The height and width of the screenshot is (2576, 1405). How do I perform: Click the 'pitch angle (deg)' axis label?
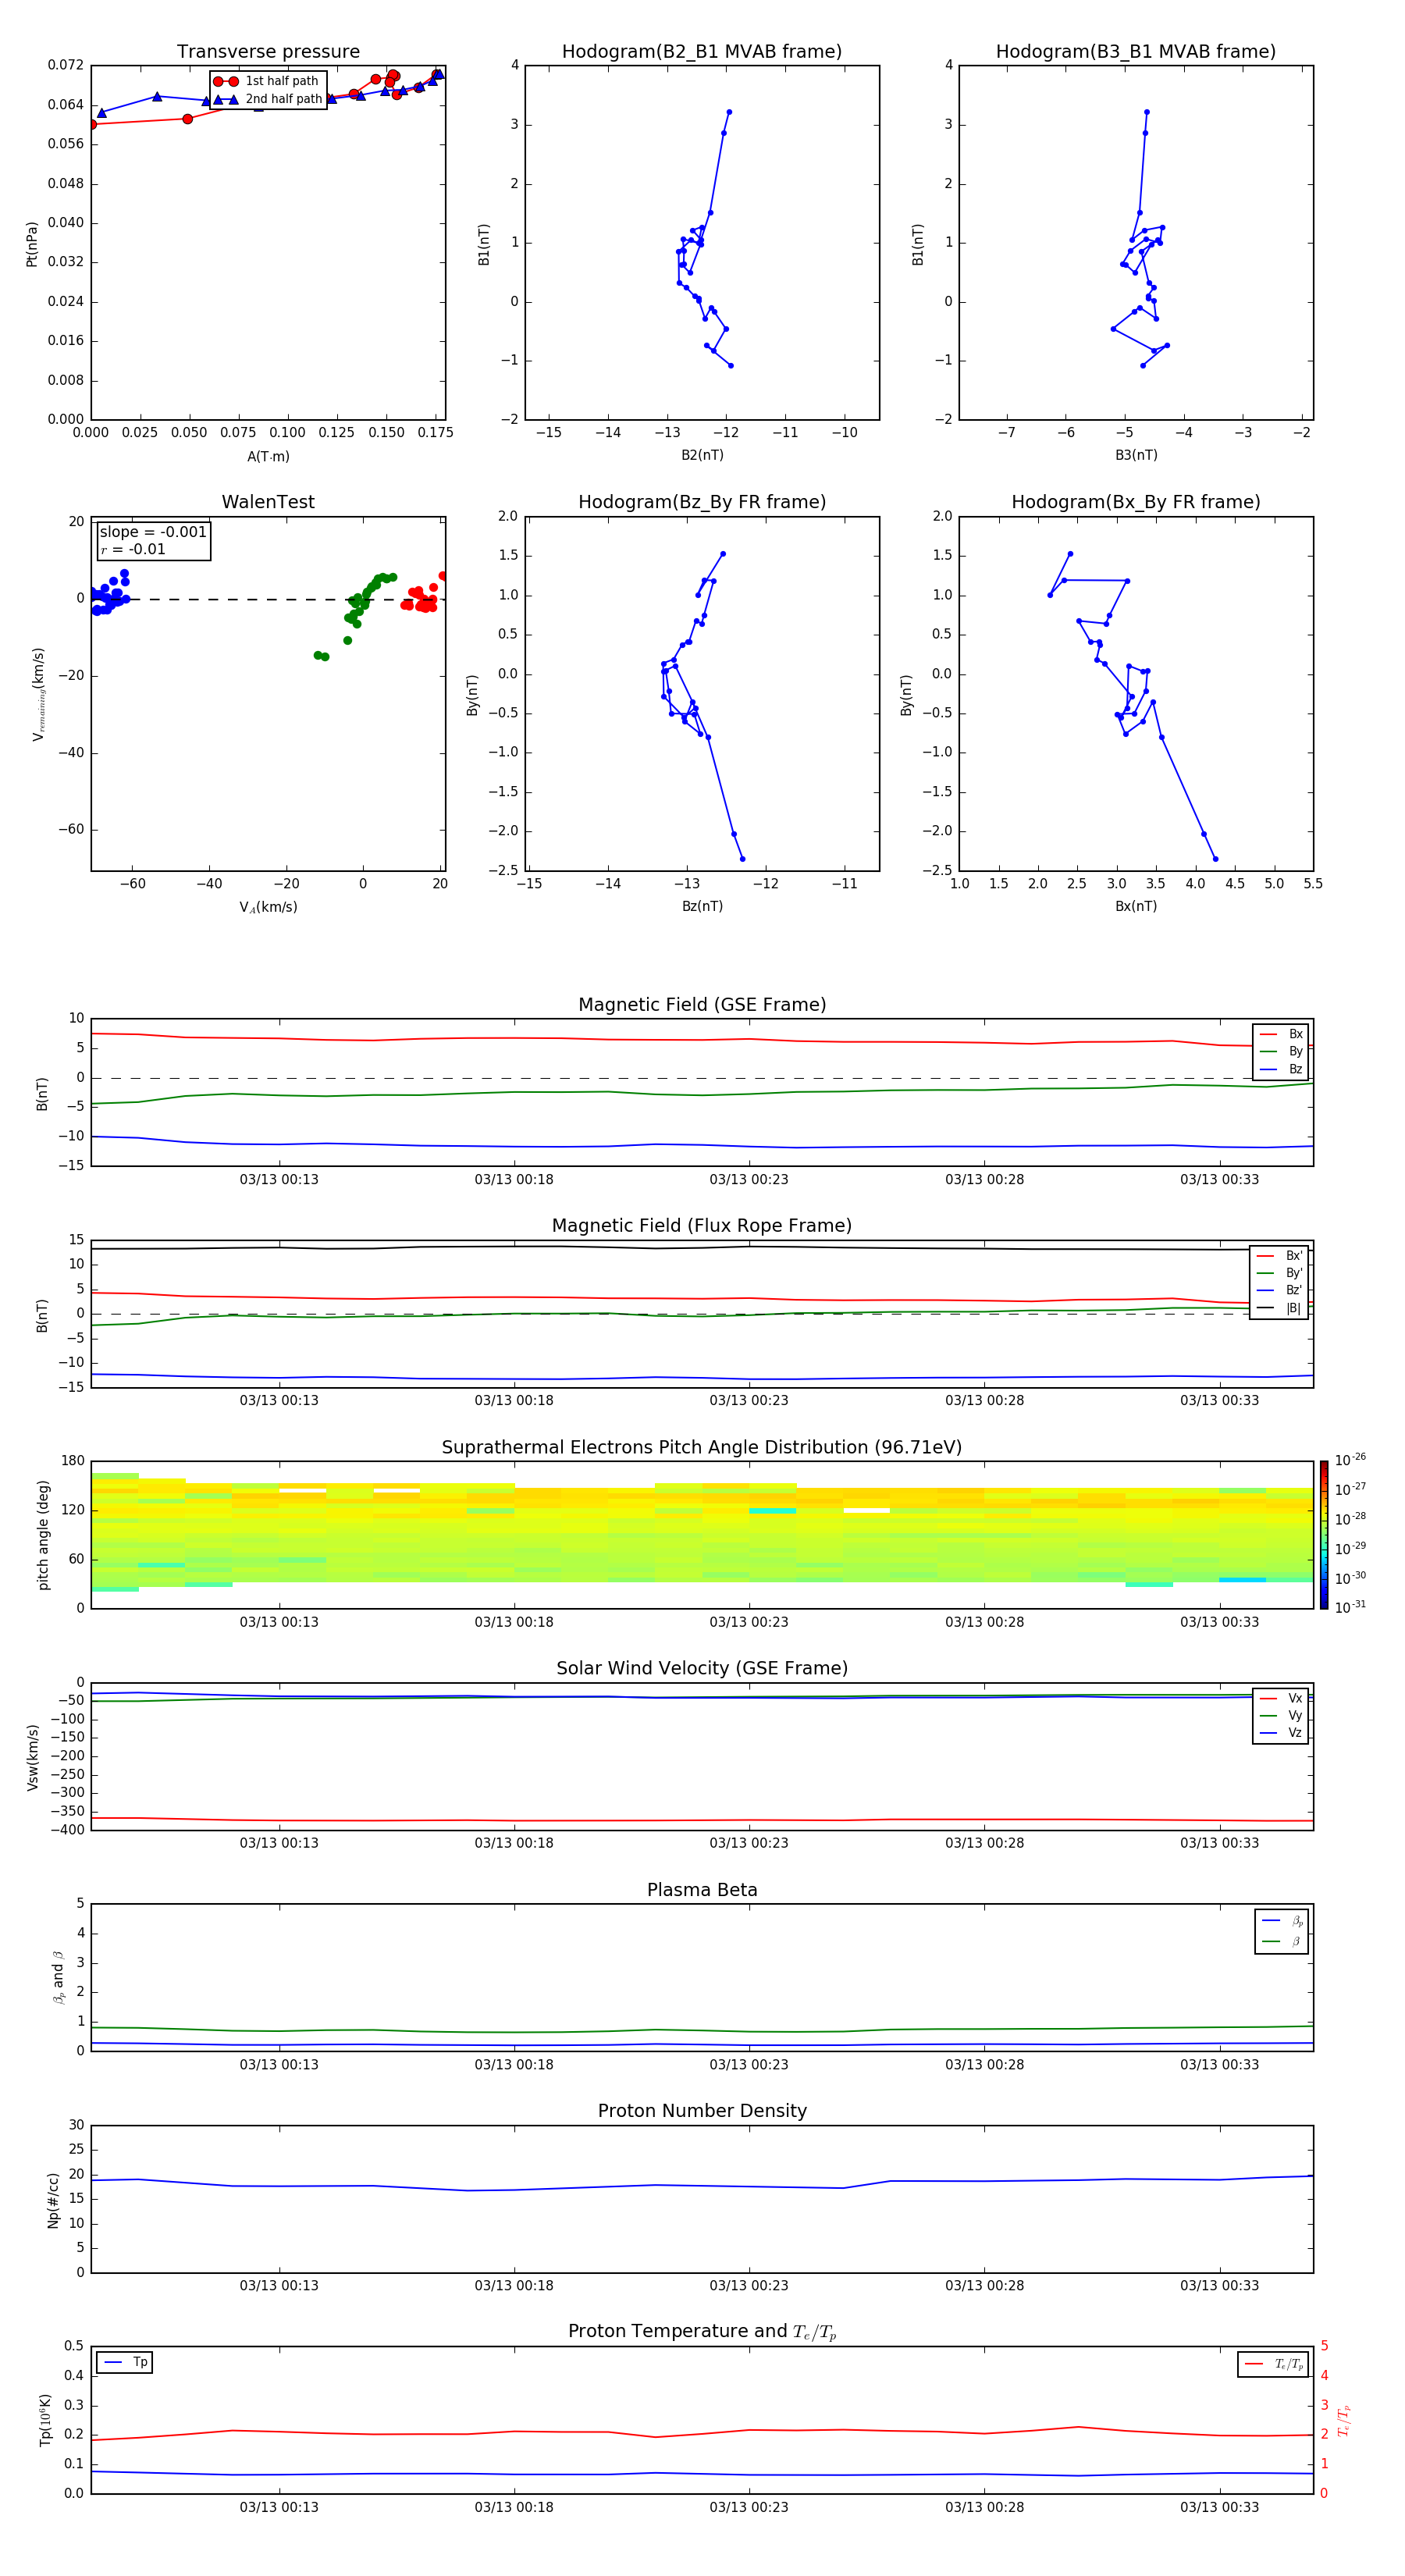pyautogui.click(x=43, y=1536)
